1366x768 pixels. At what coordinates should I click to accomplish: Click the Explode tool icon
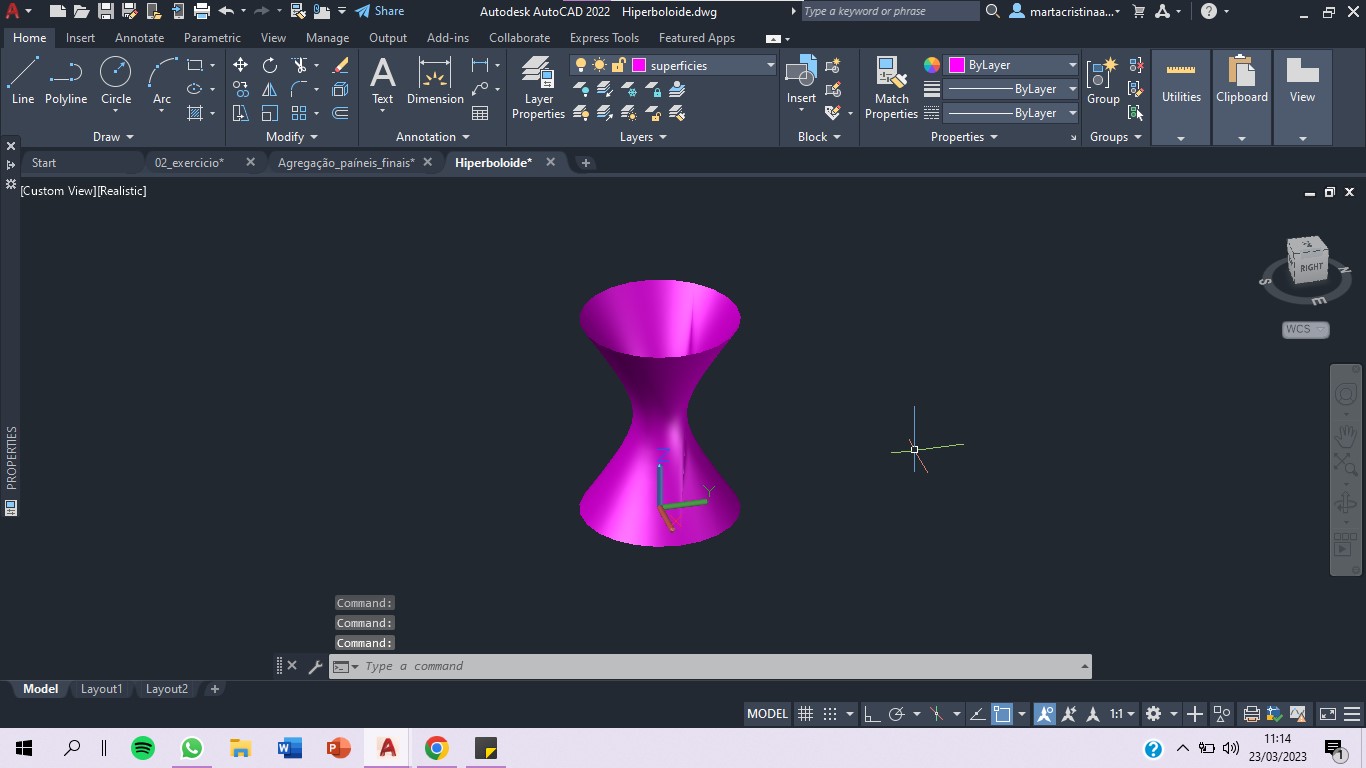coord(340,89)
